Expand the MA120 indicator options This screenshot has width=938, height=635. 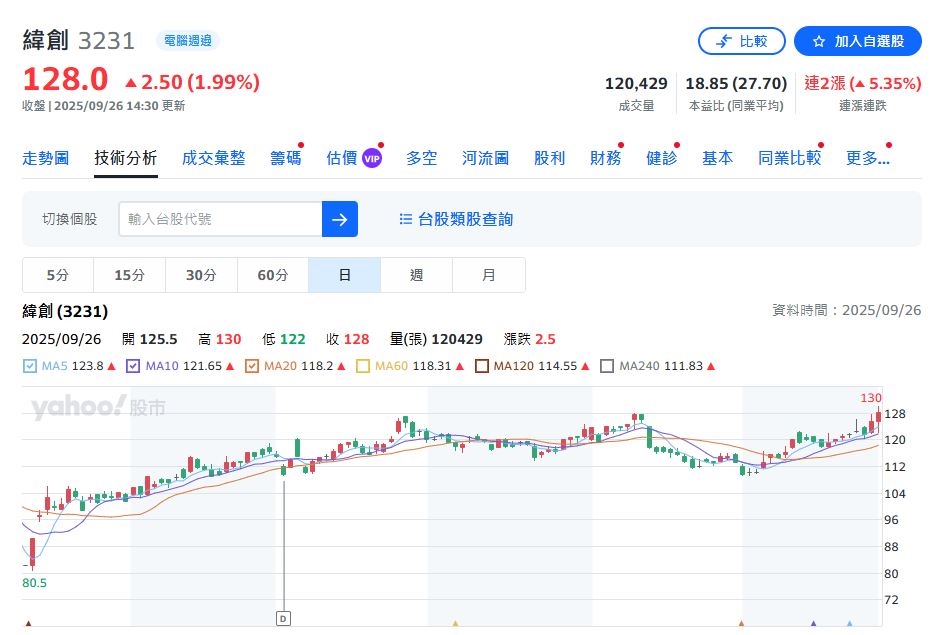[x=483, y=366]
